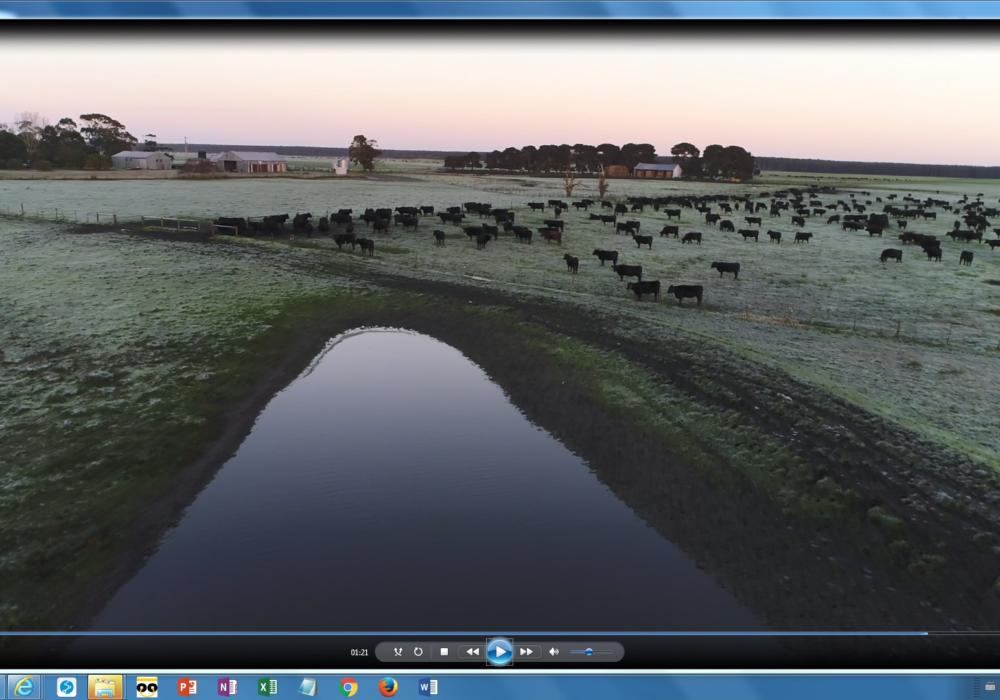
Task: Open Google Chrome from the taskbar
Action: [348, 687]
